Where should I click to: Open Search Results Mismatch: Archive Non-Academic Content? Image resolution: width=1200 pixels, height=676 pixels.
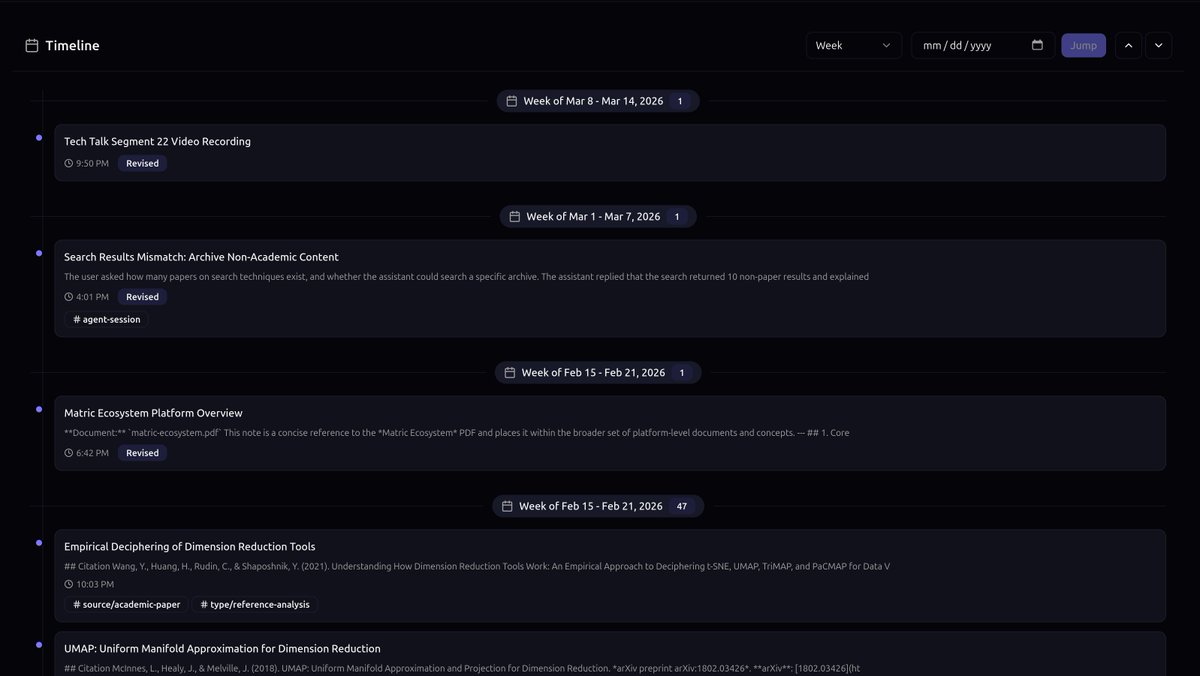coord(610,288)
